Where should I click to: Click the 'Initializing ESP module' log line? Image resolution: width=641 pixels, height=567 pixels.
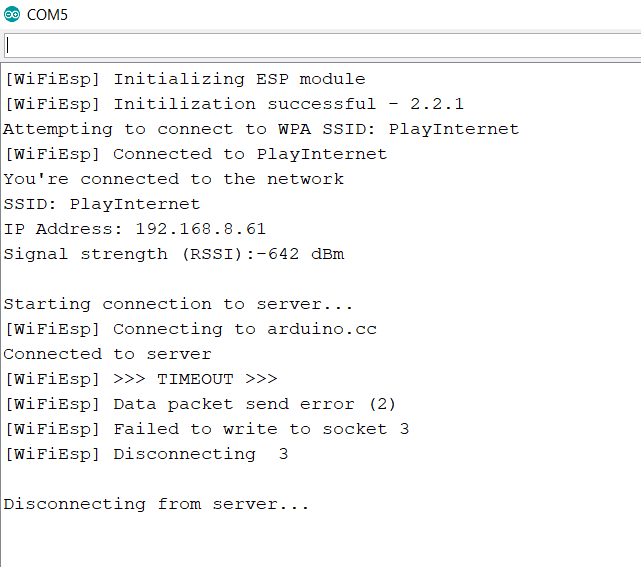[185, 79]
